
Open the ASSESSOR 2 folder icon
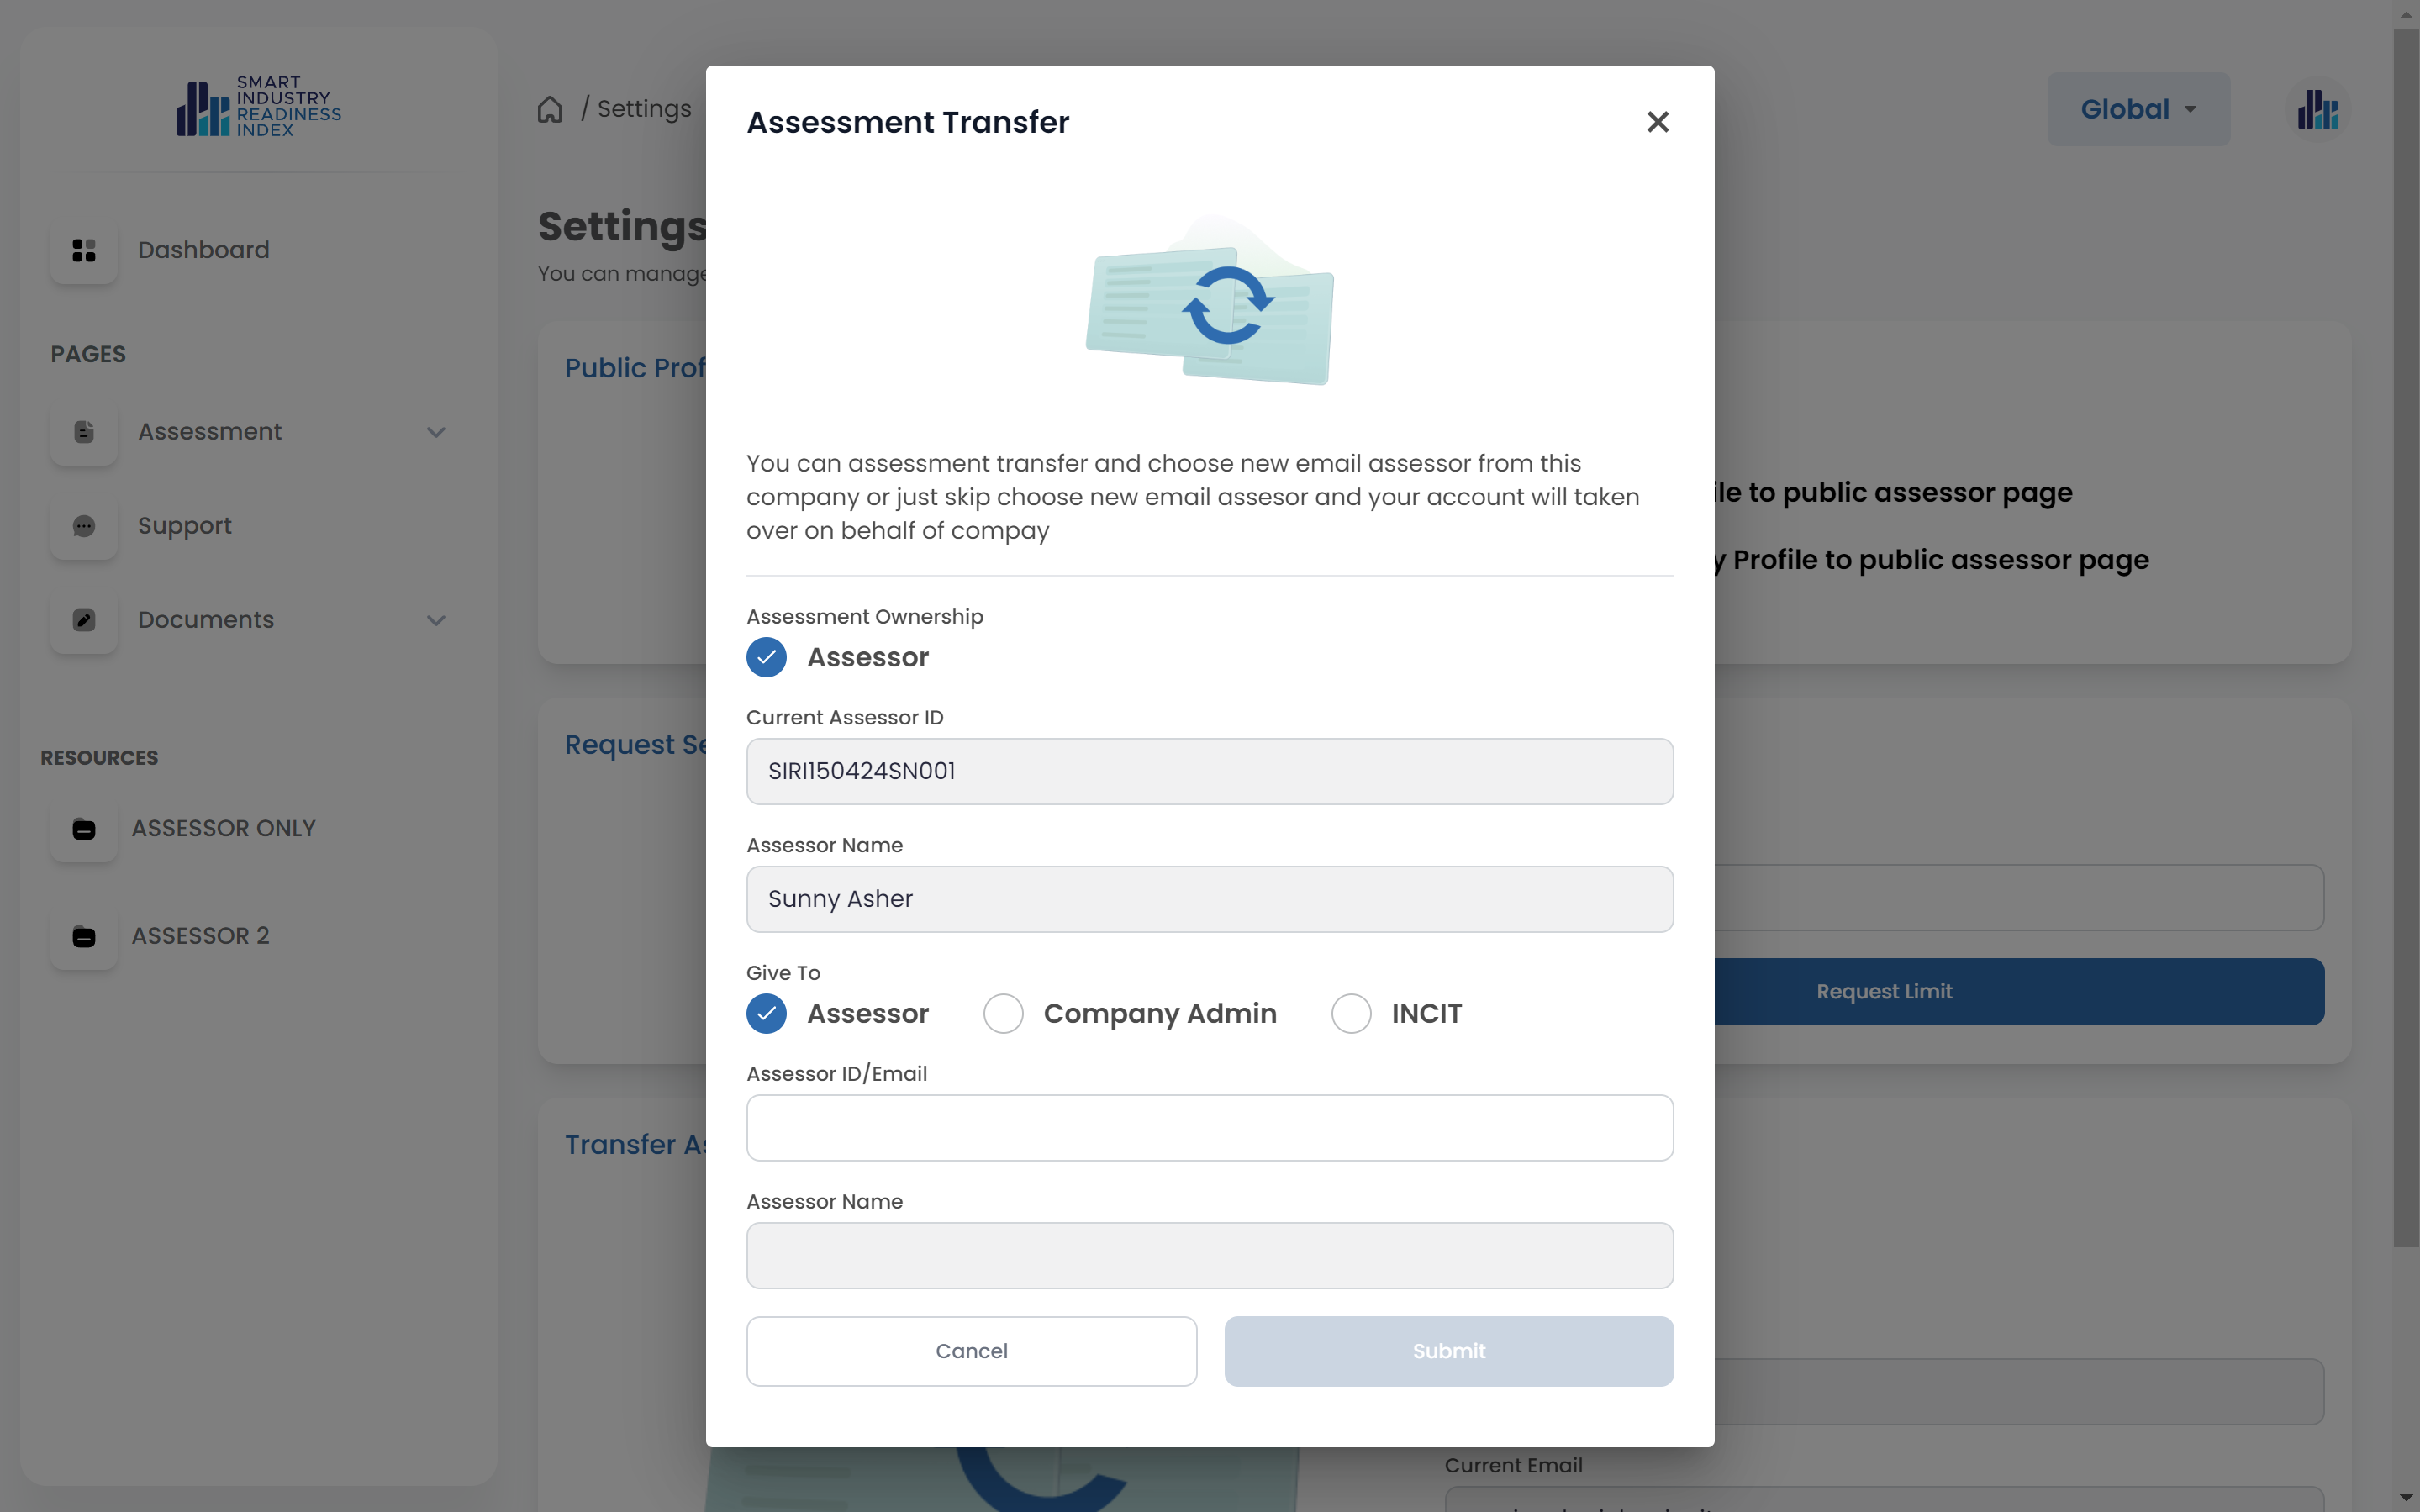coord(84,937)
